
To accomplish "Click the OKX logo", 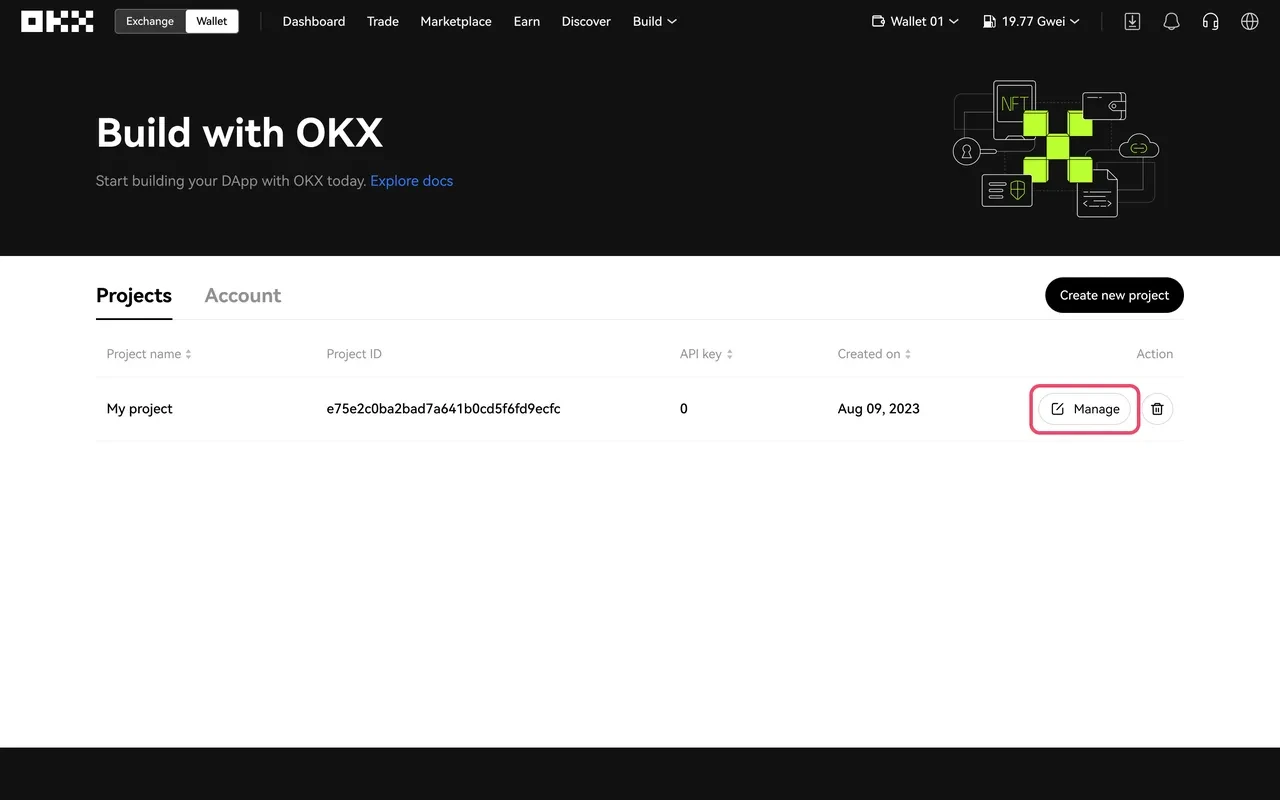I will click(57, 21).
